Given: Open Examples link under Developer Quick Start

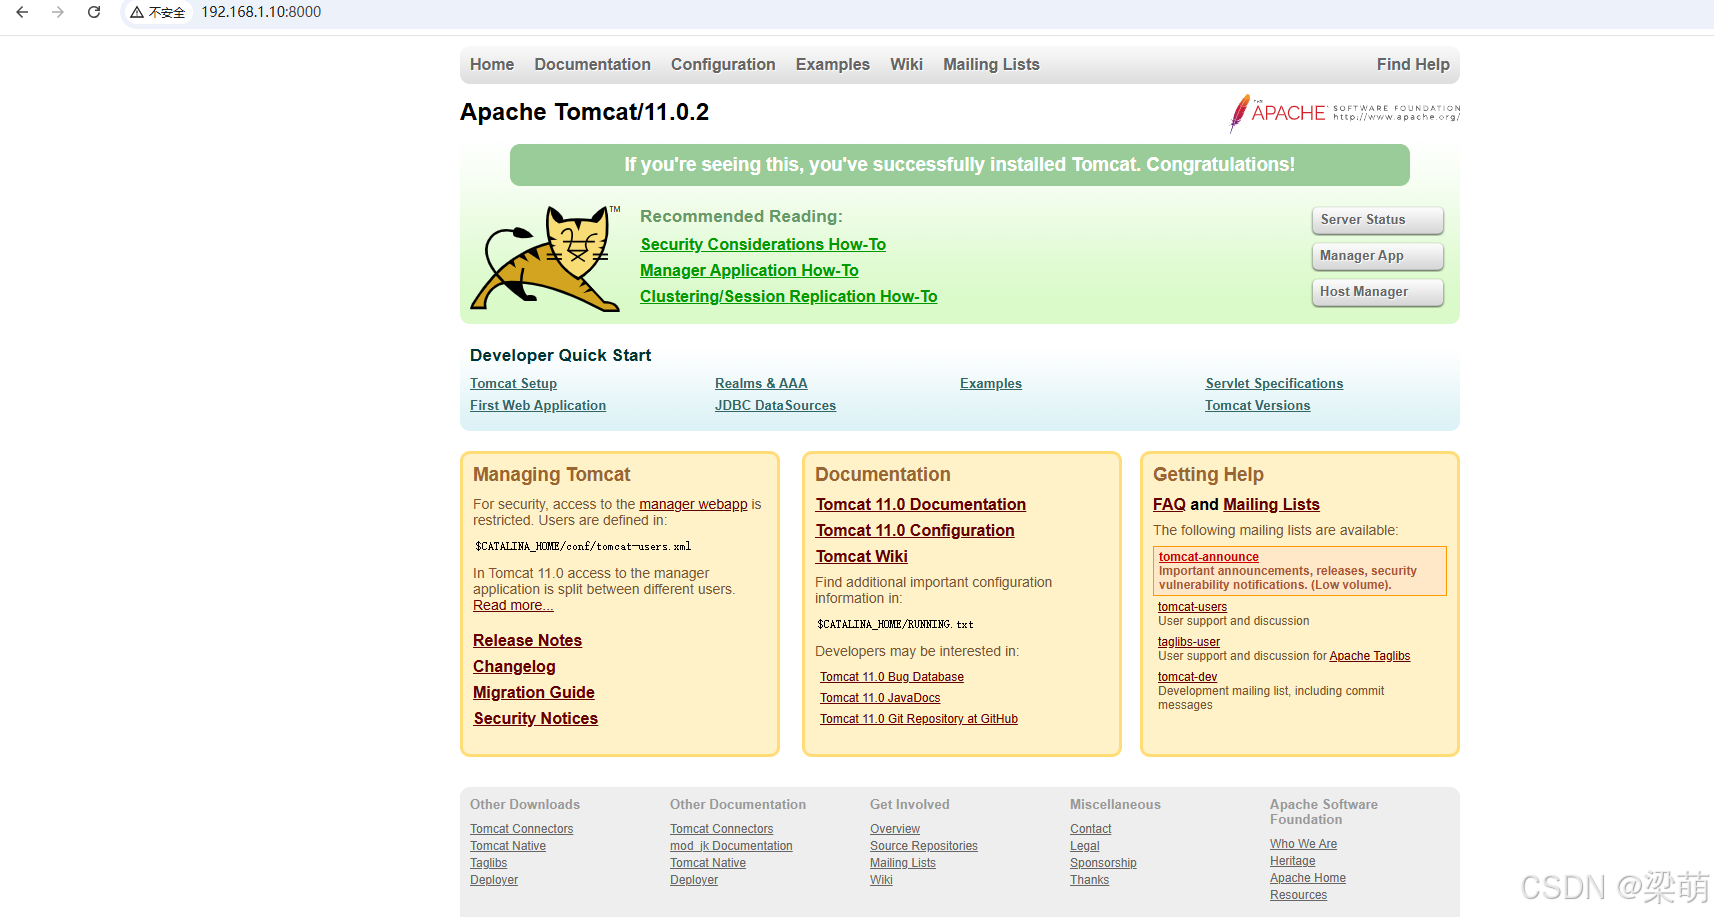Looking at the screenshot, I should coord(991,383).
